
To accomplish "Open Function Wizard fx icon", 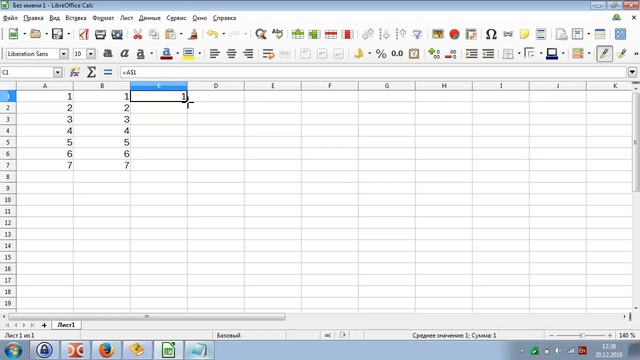I will click(x=75, y=72).
